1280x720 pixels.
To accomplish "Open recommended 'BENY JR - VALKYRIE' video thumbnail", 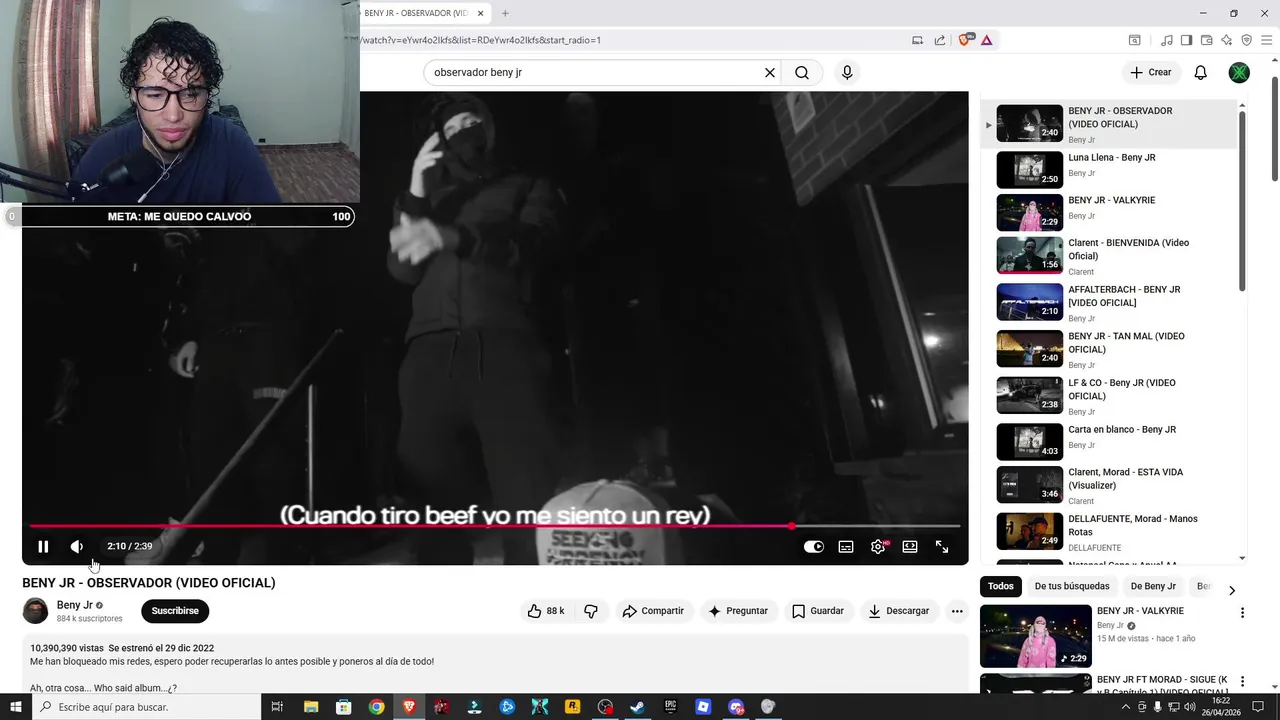I will [1035, 636].
